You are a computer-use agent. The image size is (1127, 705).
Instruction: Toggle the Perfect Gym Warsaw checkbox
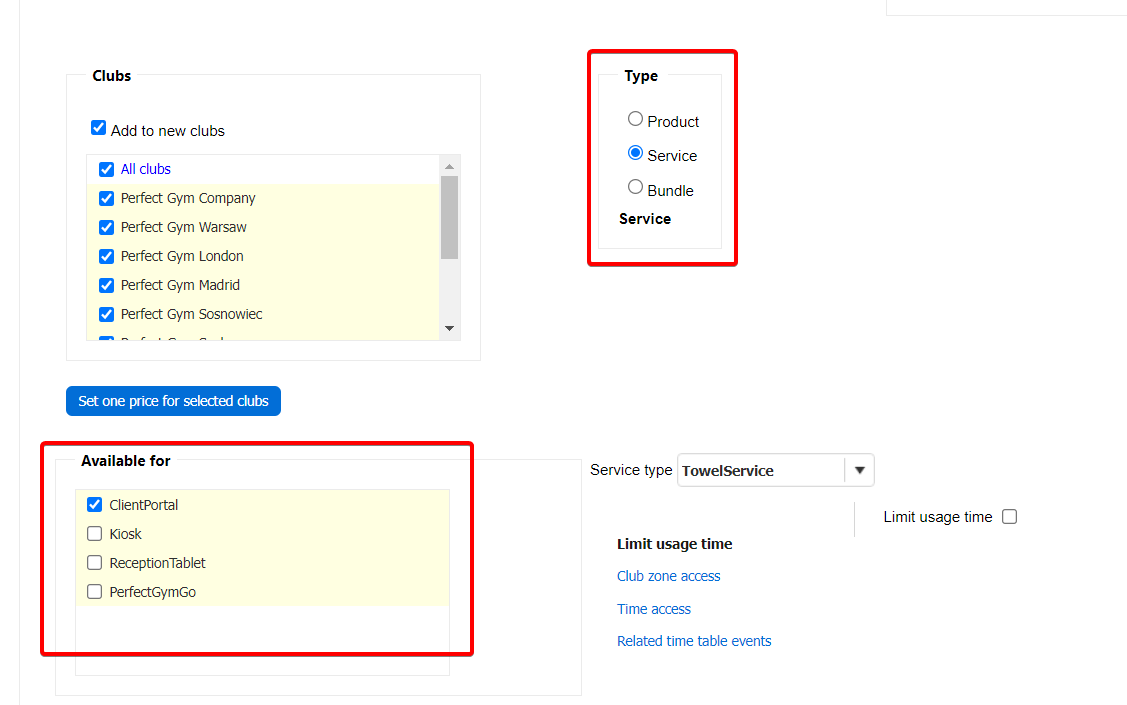(107, 228)
